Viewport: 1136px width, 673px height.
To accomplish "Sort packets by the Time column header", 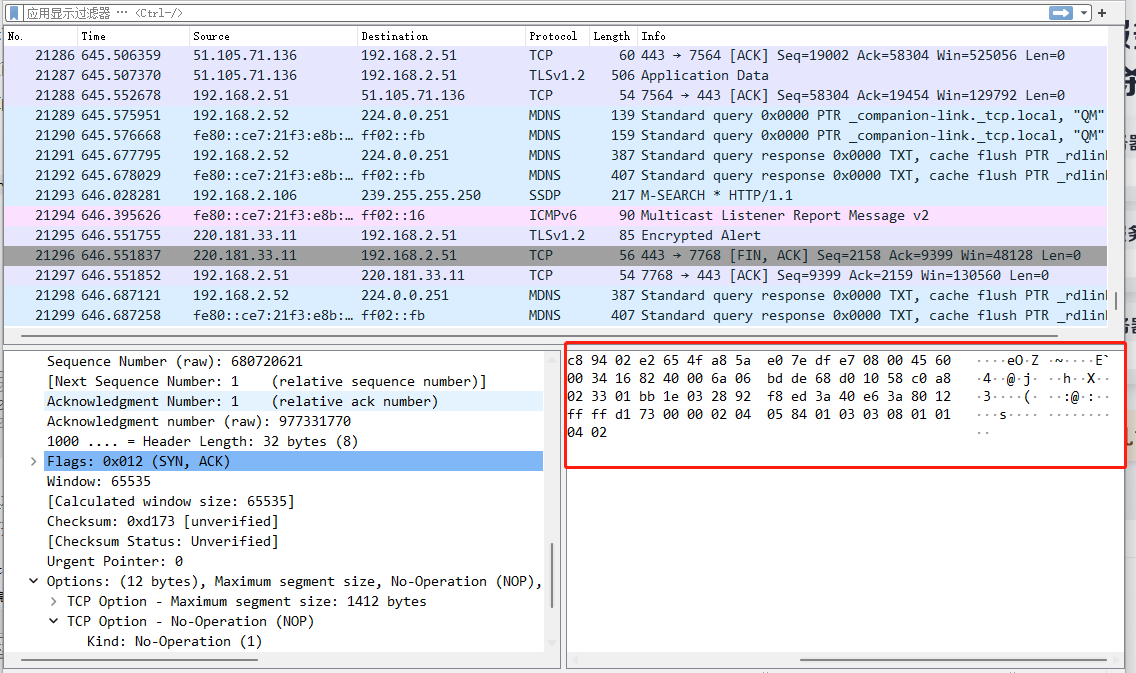I will click(x=133, y=36).
